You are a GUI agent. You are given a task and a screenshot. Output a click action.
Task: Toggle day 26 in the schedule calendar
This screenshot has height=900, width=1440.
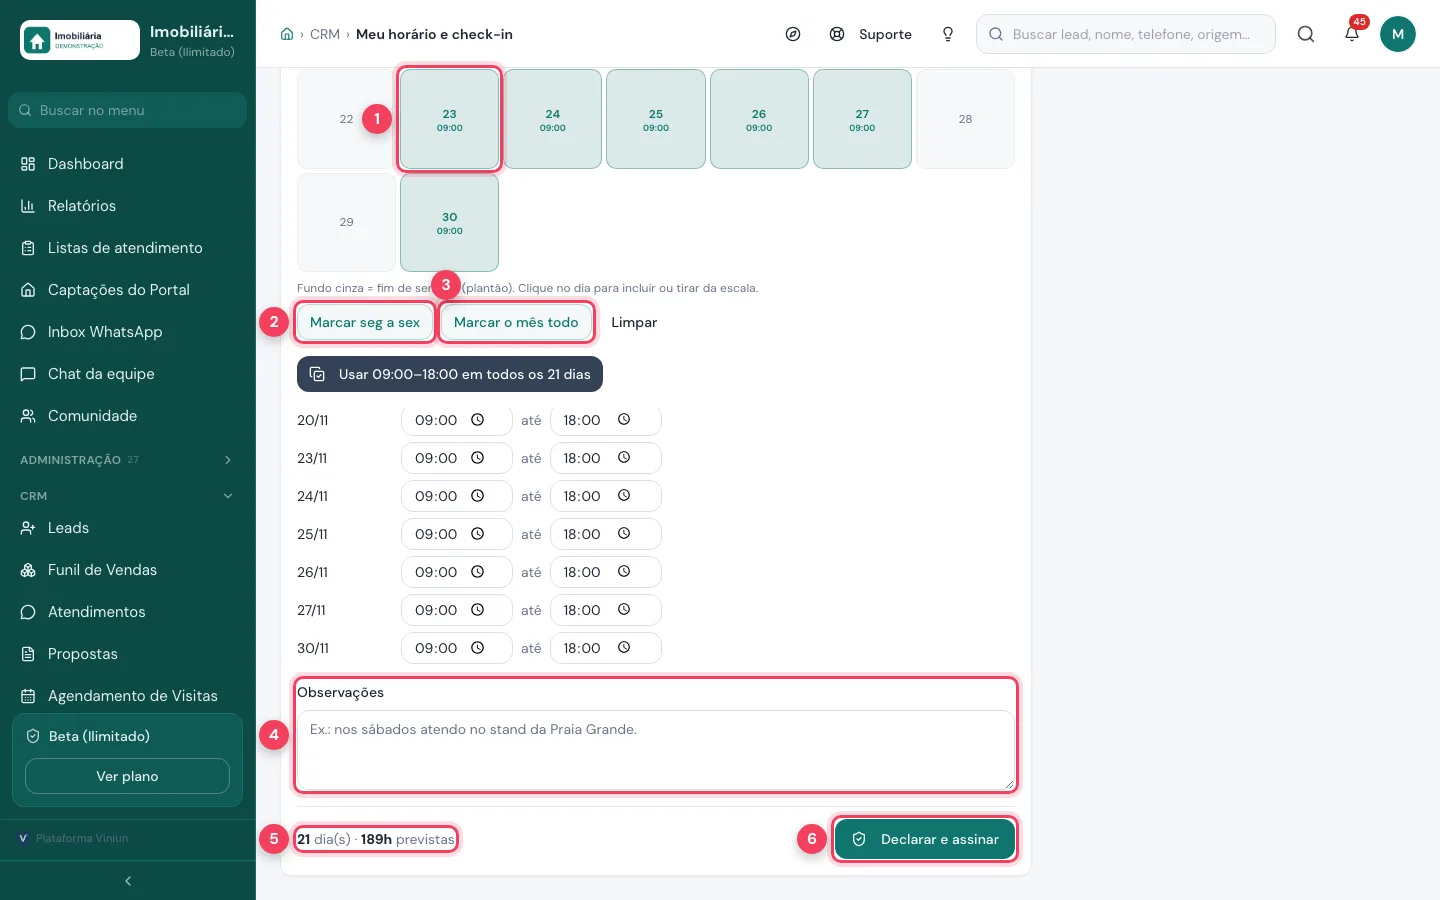pyautogui.click(x=759, y=119)
